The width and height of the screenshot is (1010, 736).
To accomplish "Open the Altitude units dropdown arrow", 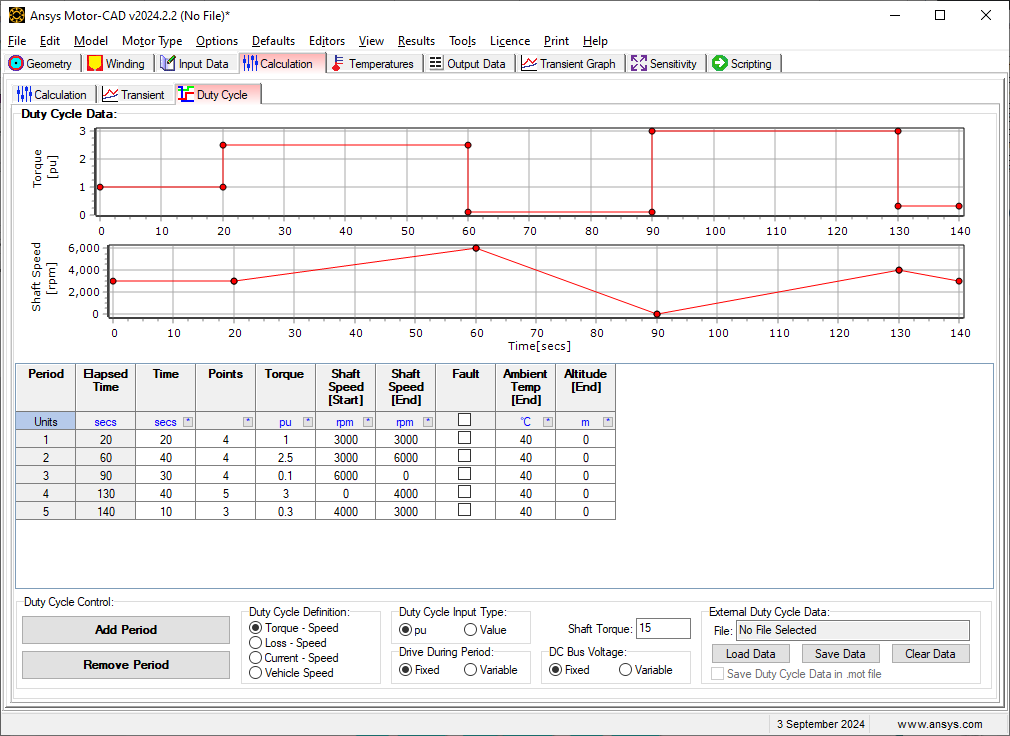I will pos(607,422).
